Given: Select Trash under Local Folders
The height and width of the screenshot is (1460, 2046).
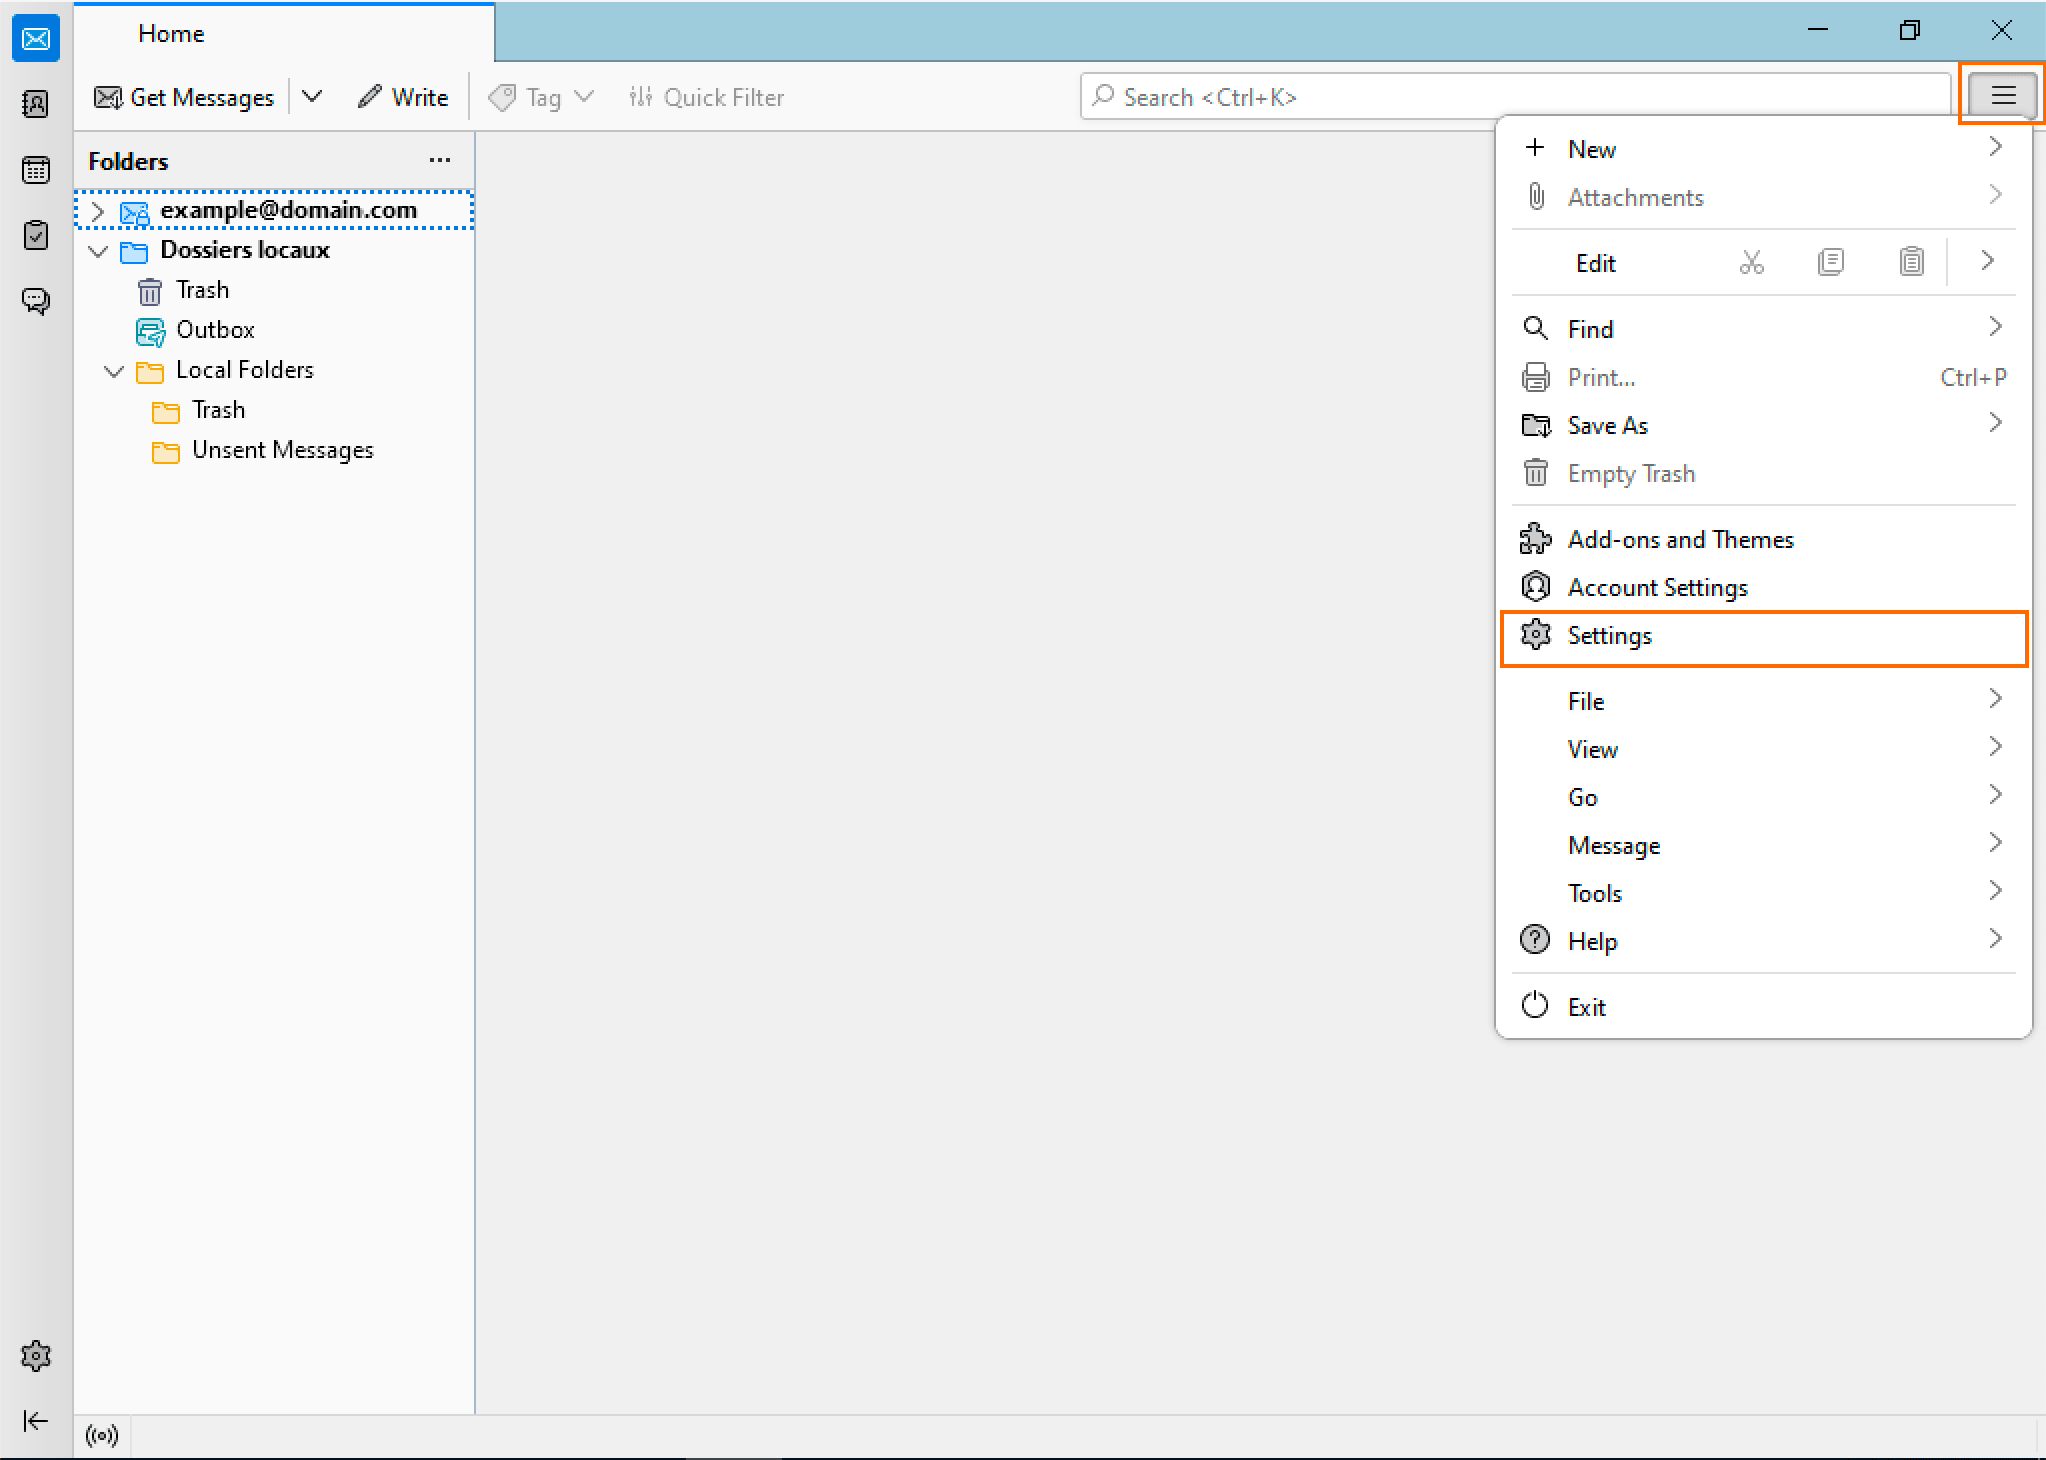Looking at the screenshot, I should [x=274, y=410].
